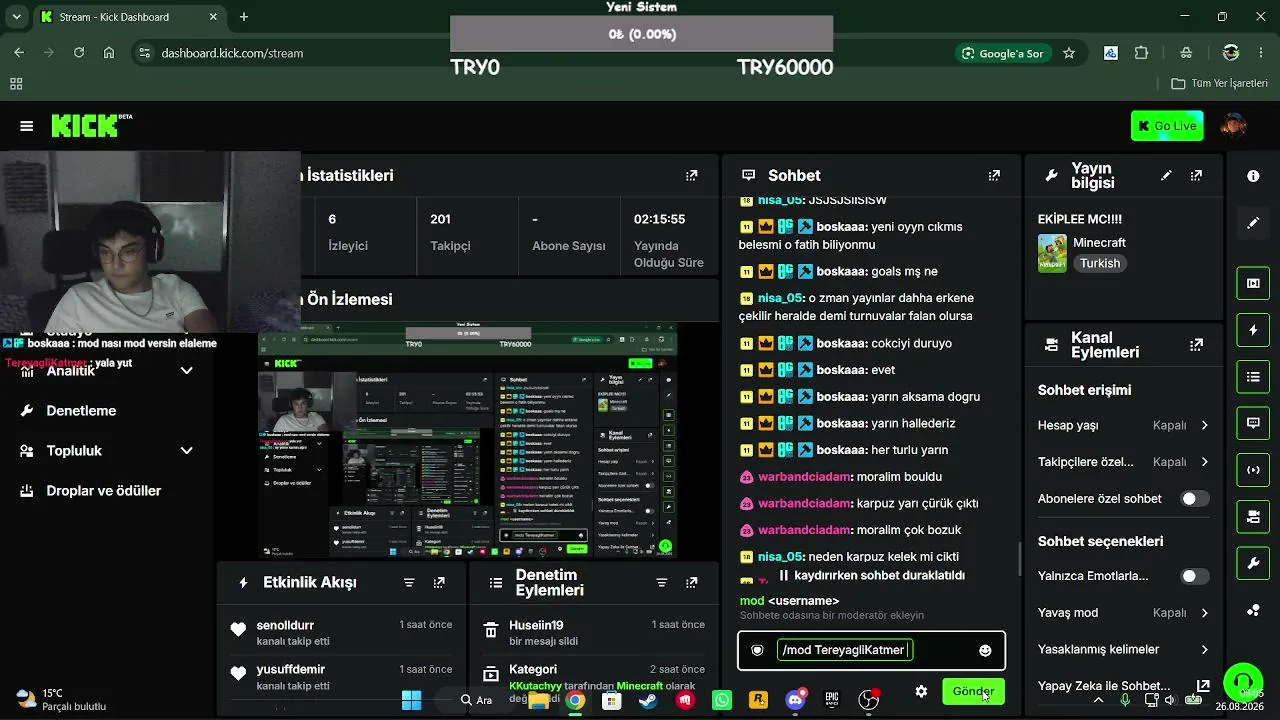Pop out the Denetim Eylemleri panel
This screenshot has width=1280, height=720.
691,582
